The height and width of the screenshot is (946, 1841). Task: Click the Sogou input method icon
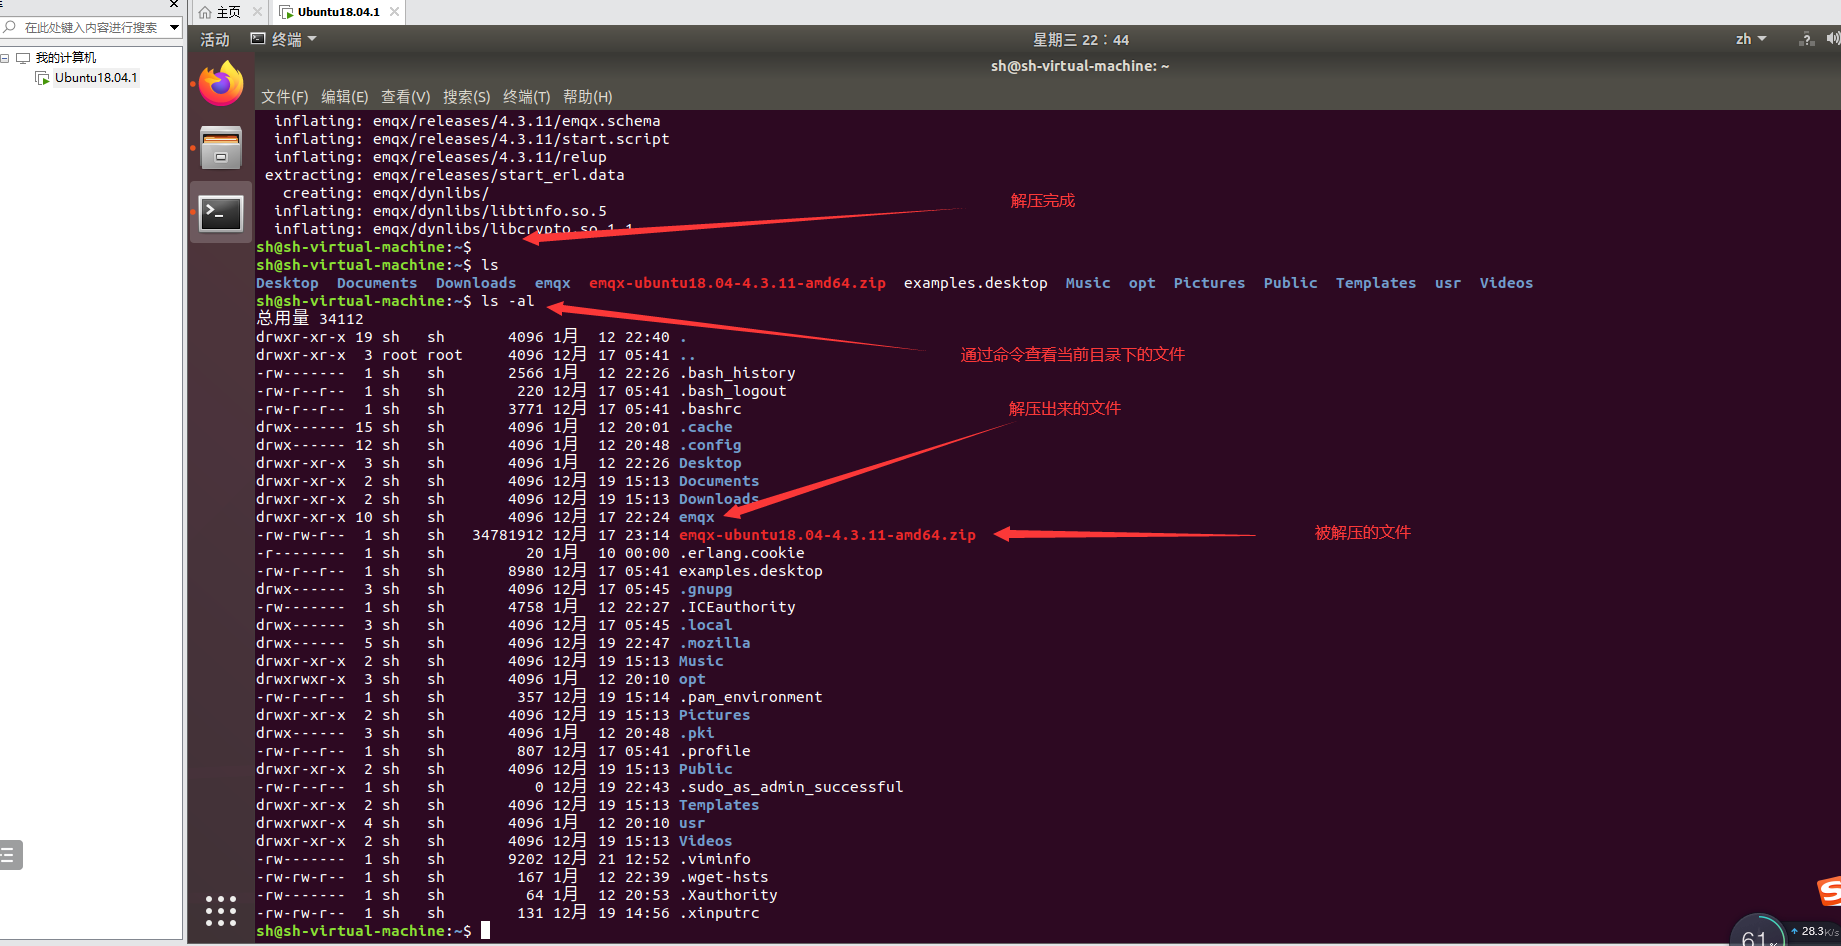[1830, 890]
